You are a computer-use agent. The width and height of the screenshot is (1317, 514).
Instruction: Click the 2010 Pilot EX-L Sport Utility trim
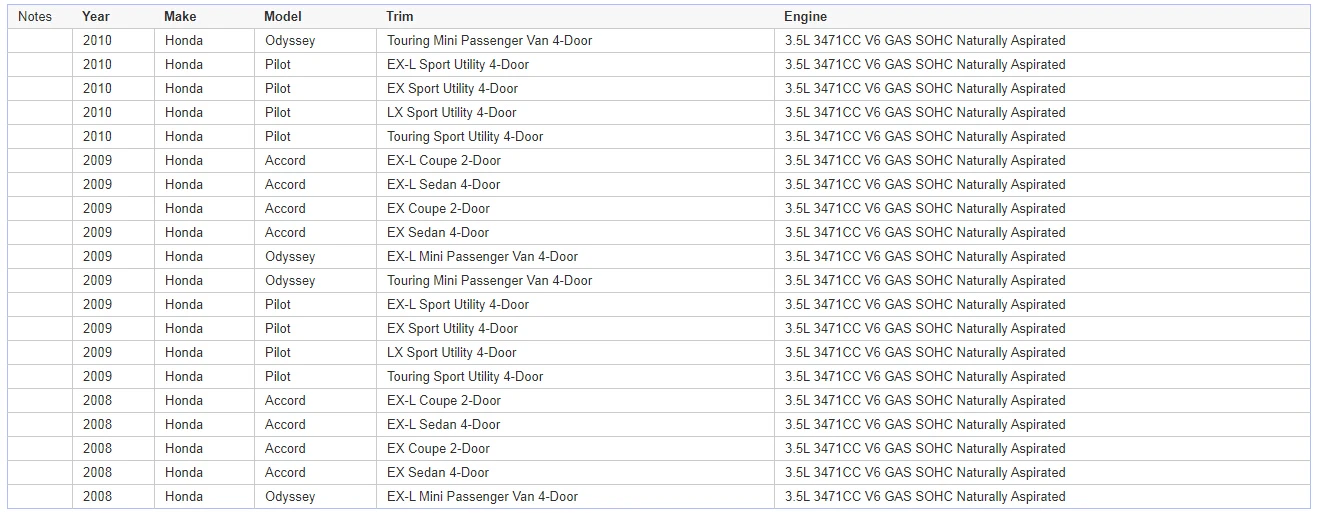[458, 65]
